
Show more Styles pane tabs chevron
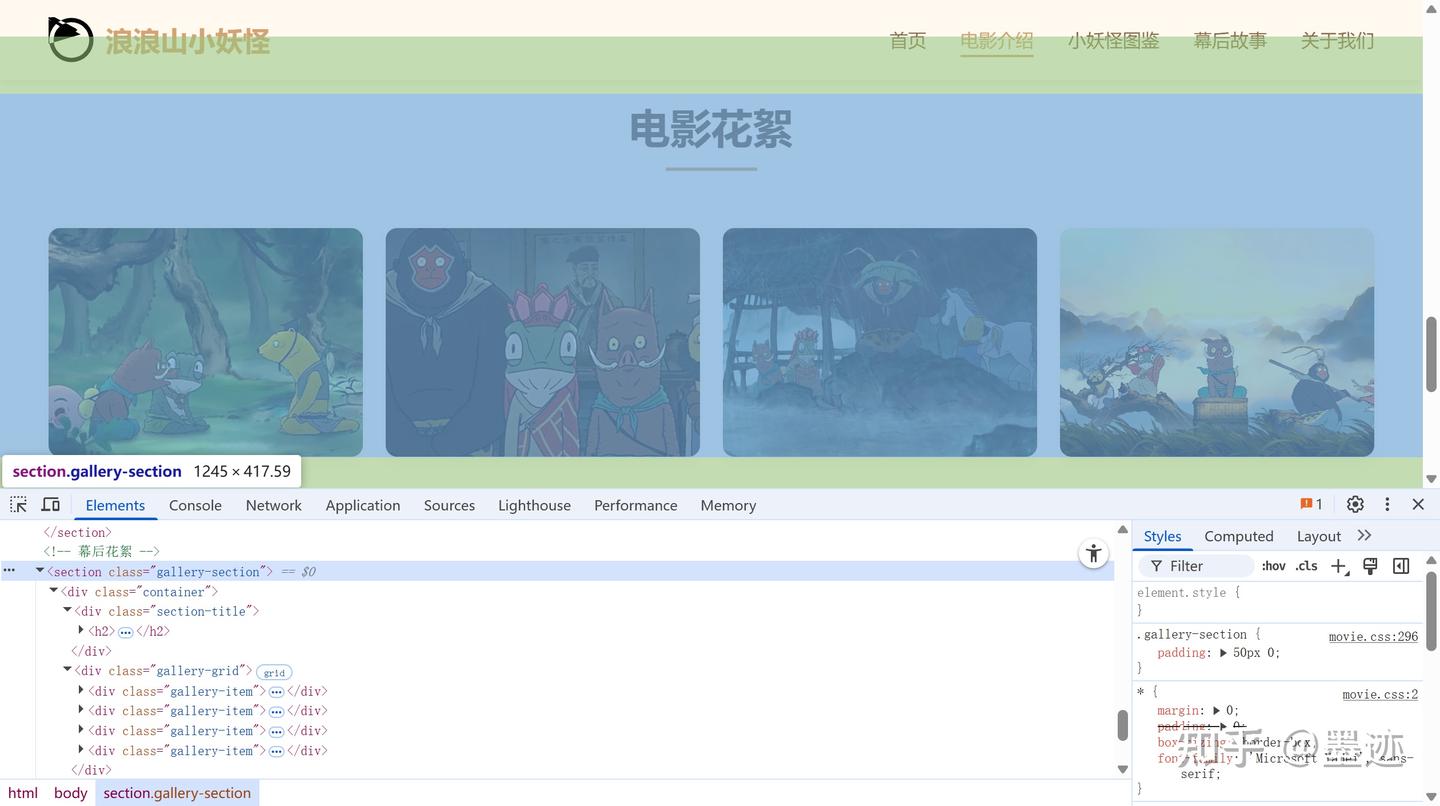coord(1364,536)
